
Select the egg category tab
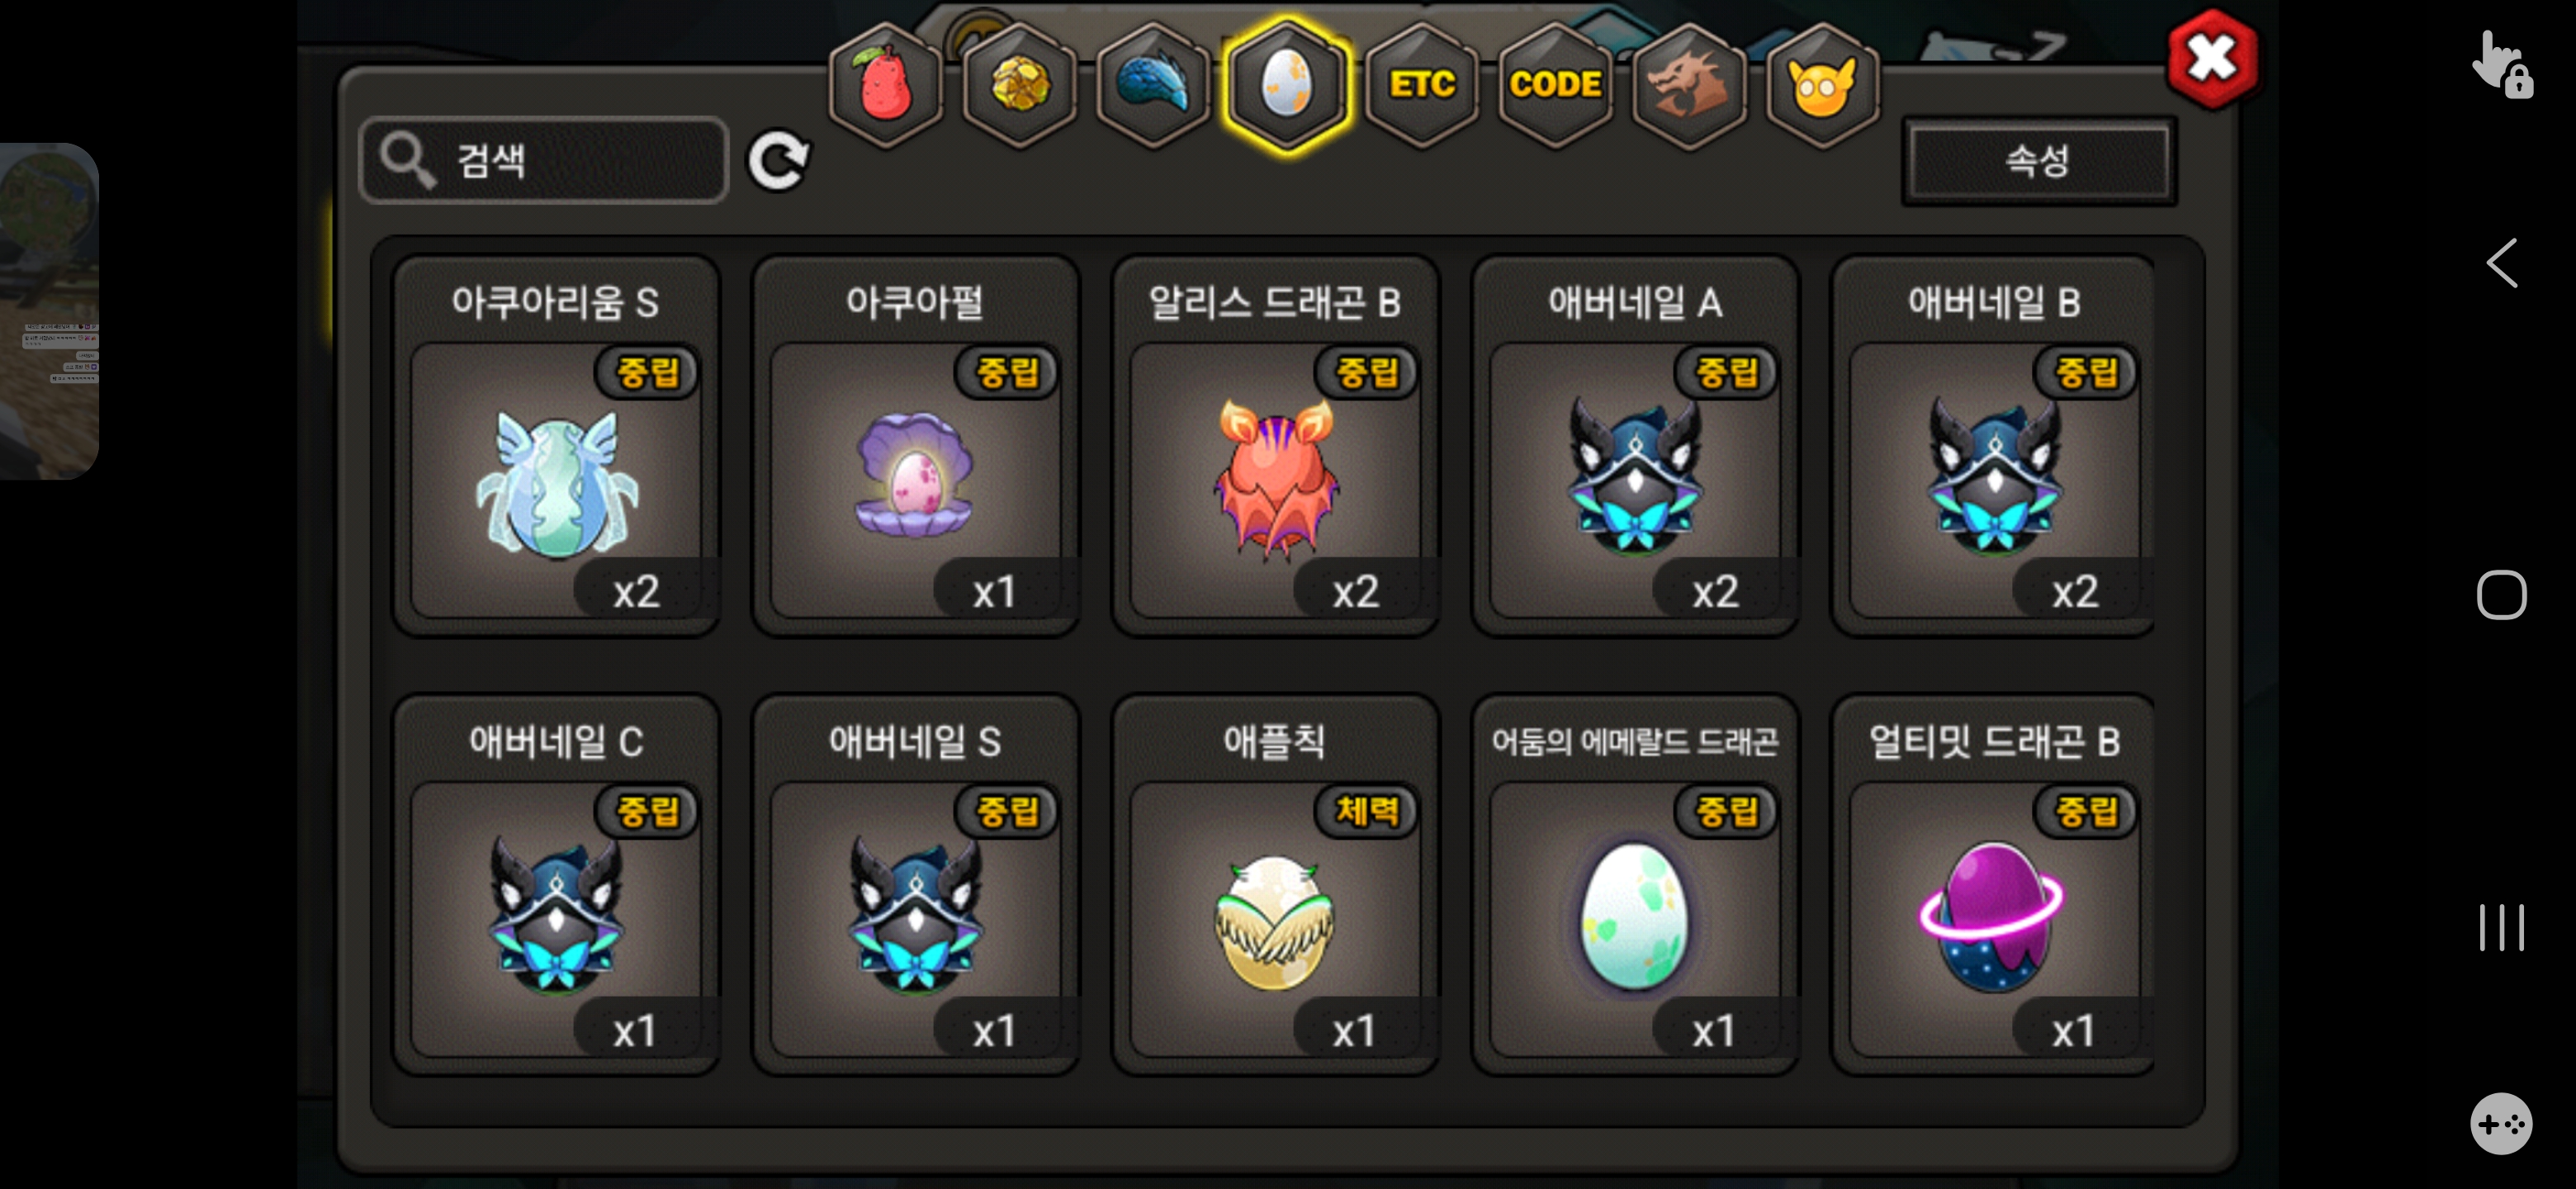pyautogui.click(x=1287, y=85)
